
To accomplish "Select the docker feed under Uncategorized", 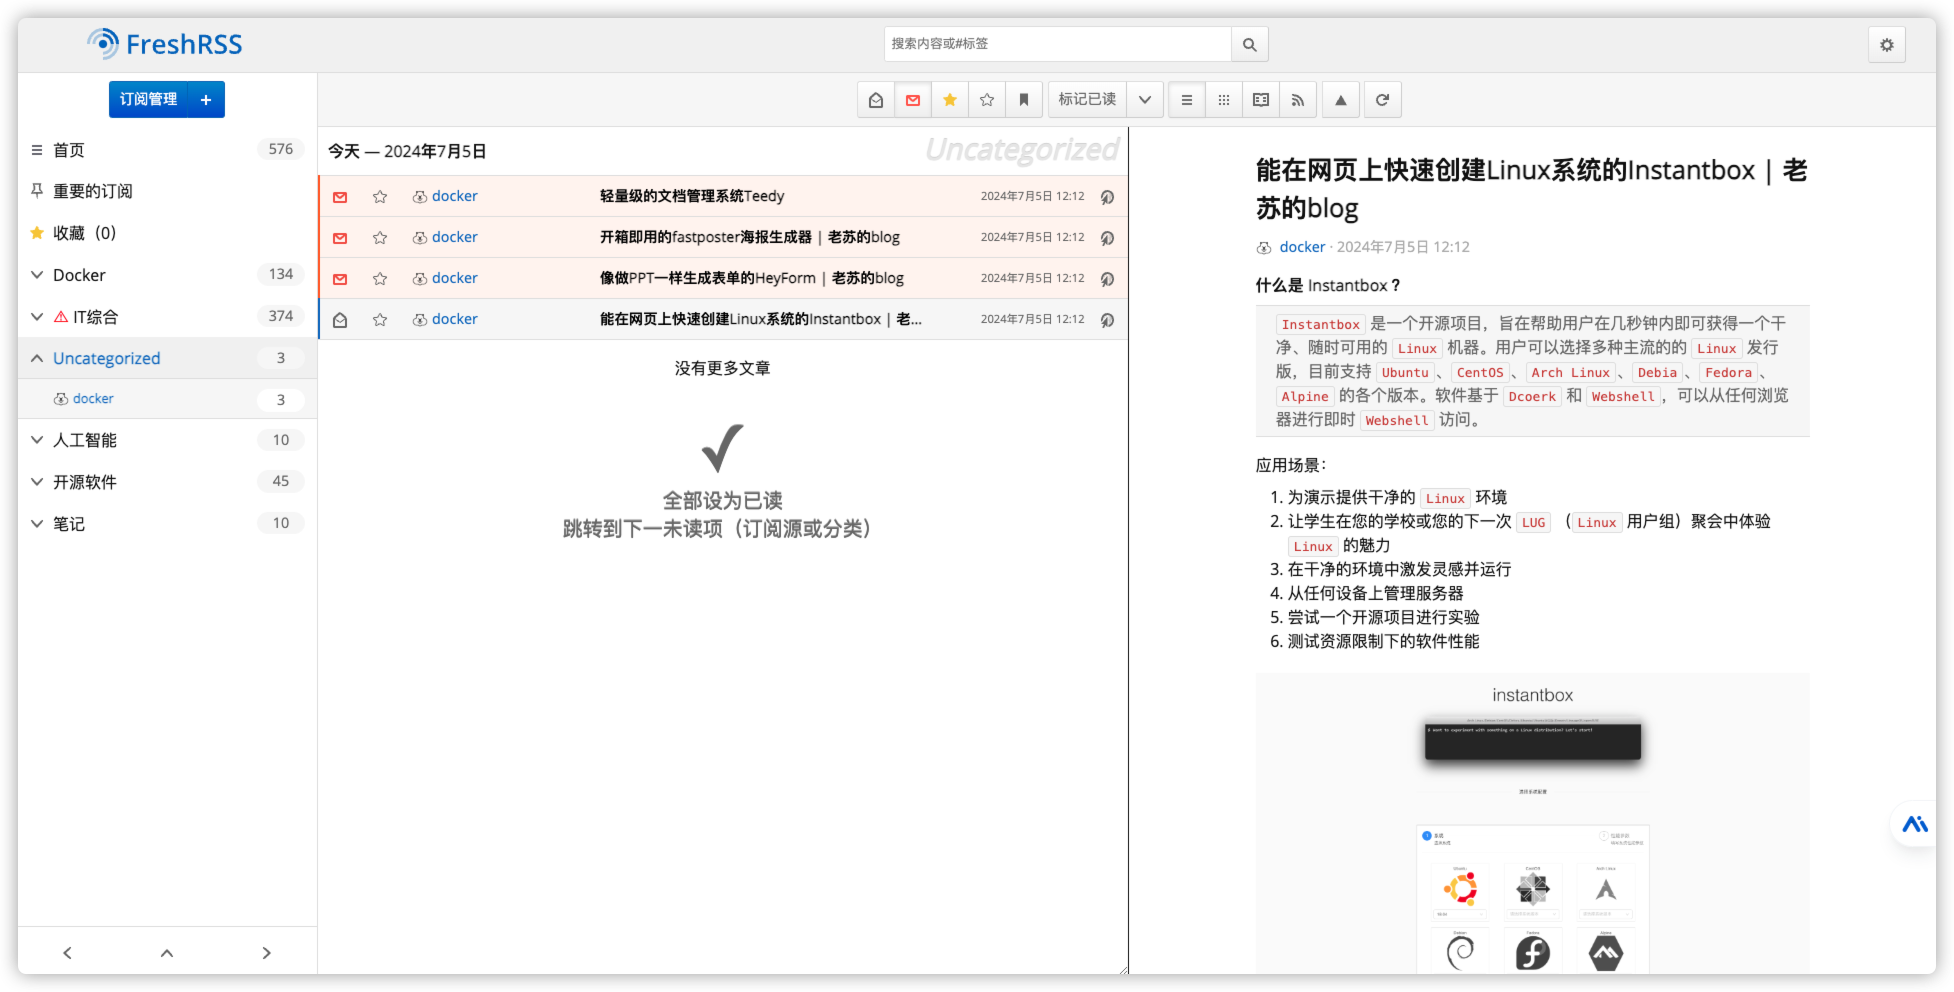I will click(93, 398).
